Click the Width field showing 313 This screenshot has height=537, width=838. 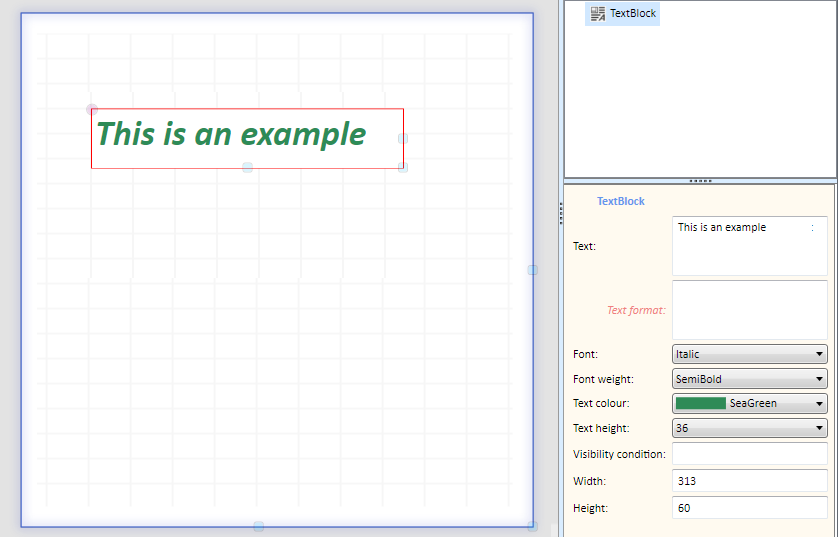[x=750, y=481]
